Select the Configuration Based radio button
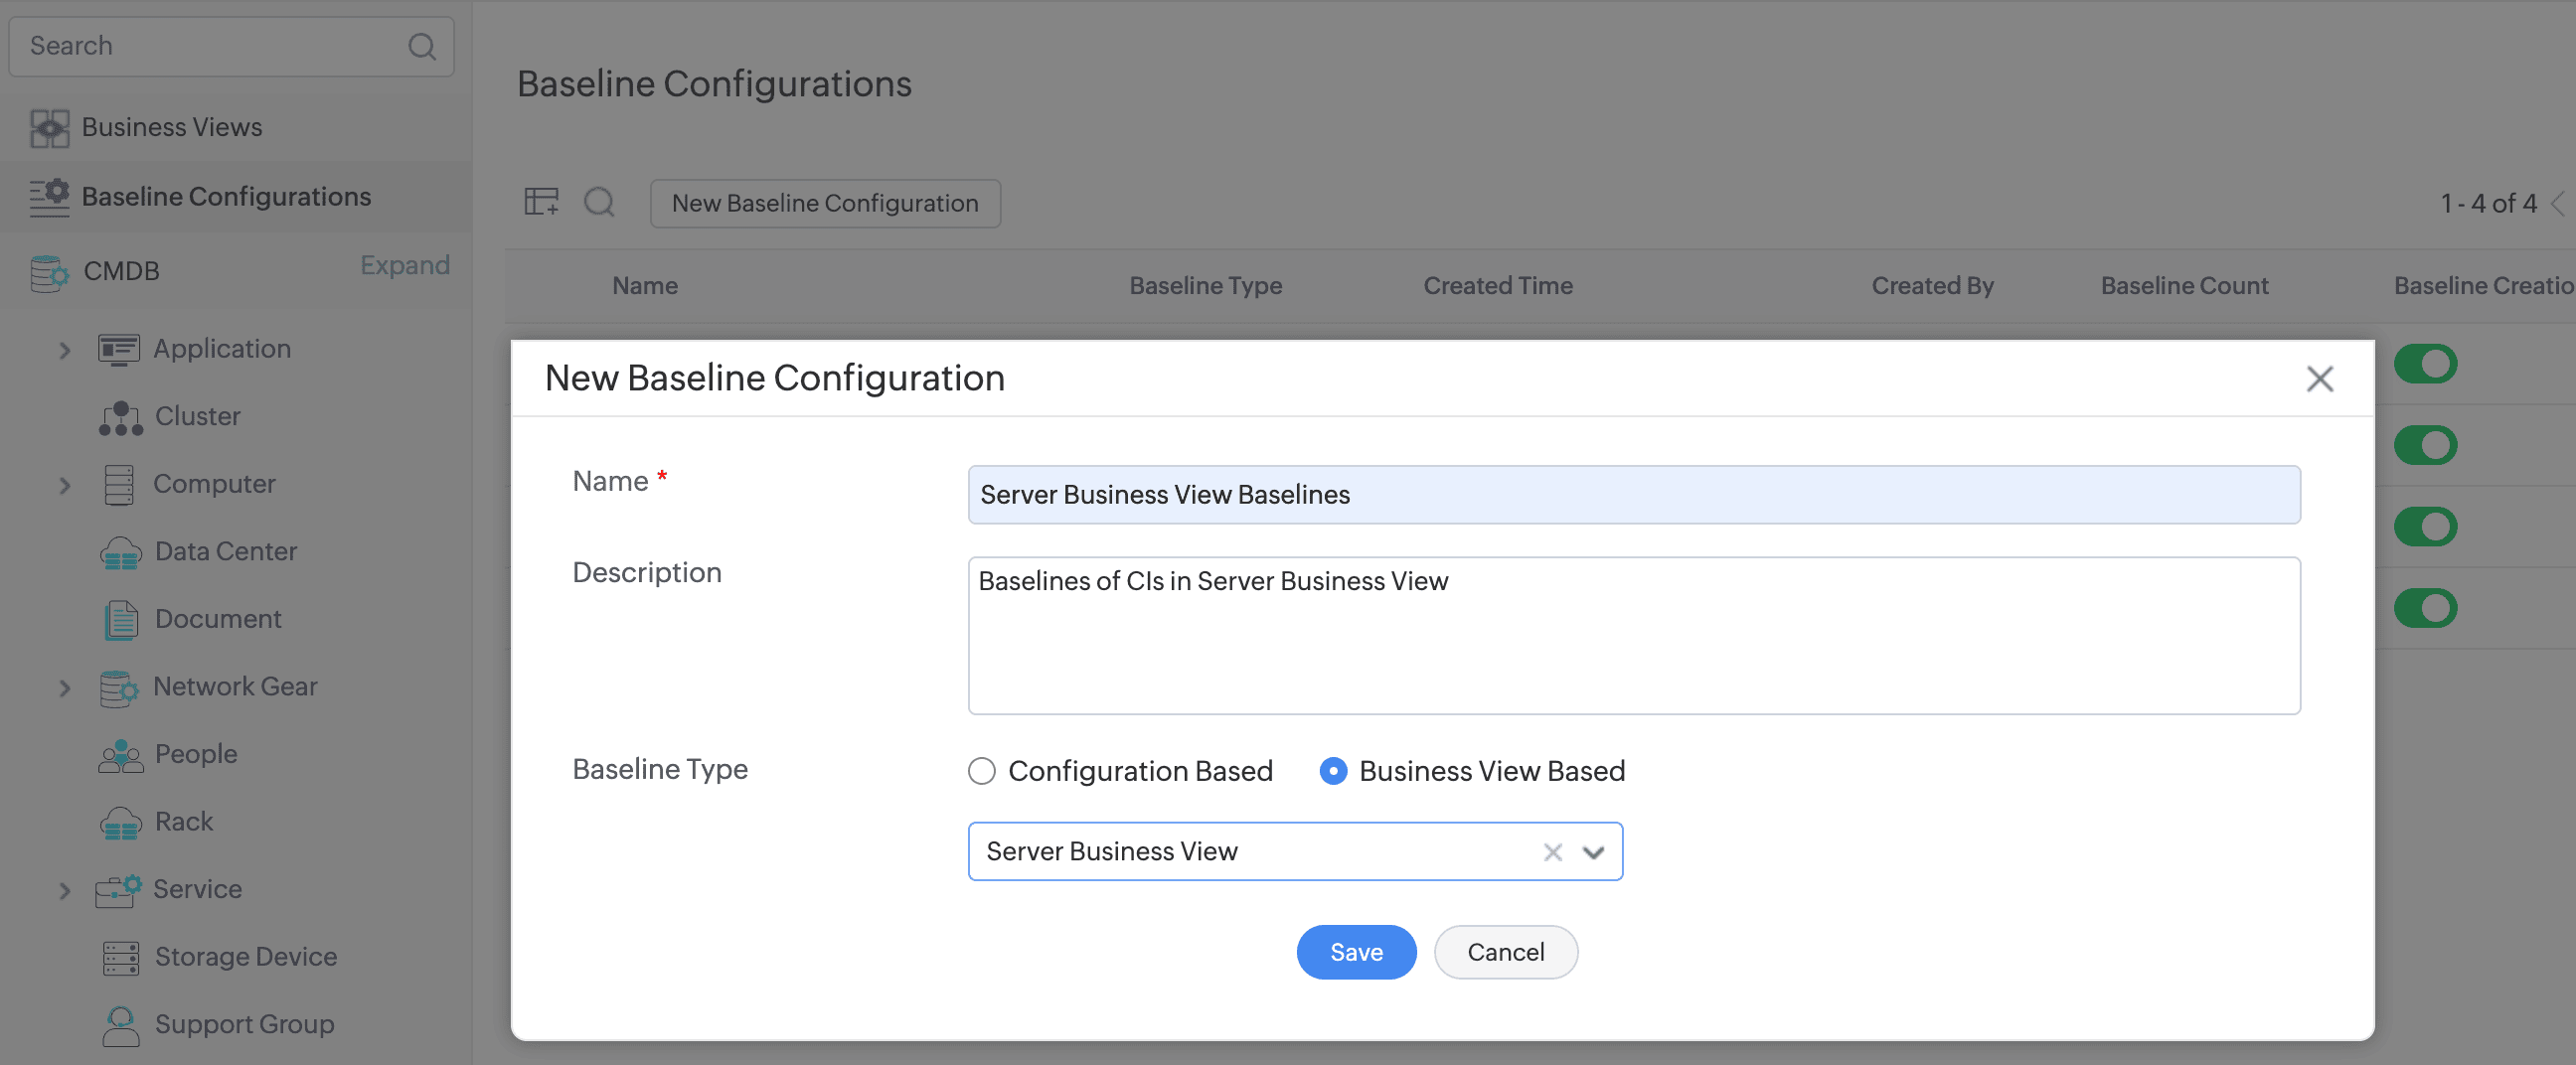The width and height of the screenshot is (2576, 1065). [x=981, y=771]
